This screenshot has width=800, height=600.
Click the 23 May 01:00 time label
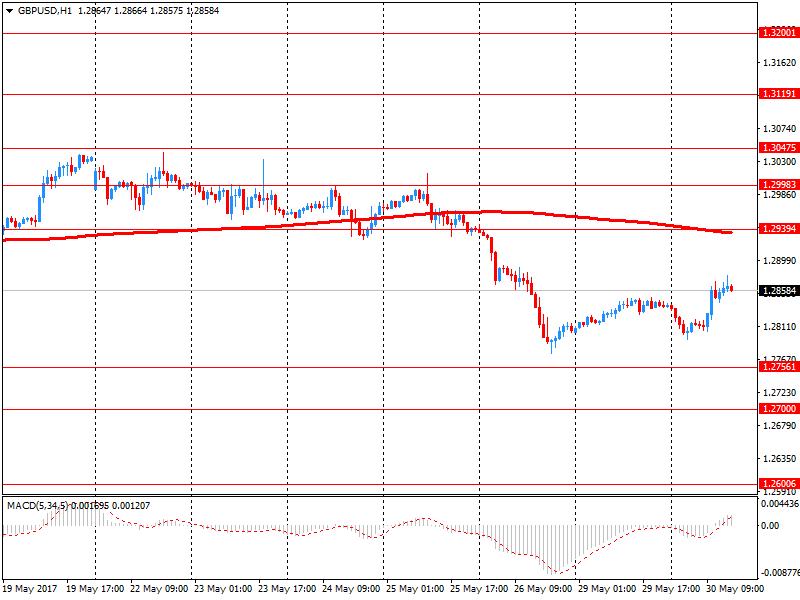(223, 589)
